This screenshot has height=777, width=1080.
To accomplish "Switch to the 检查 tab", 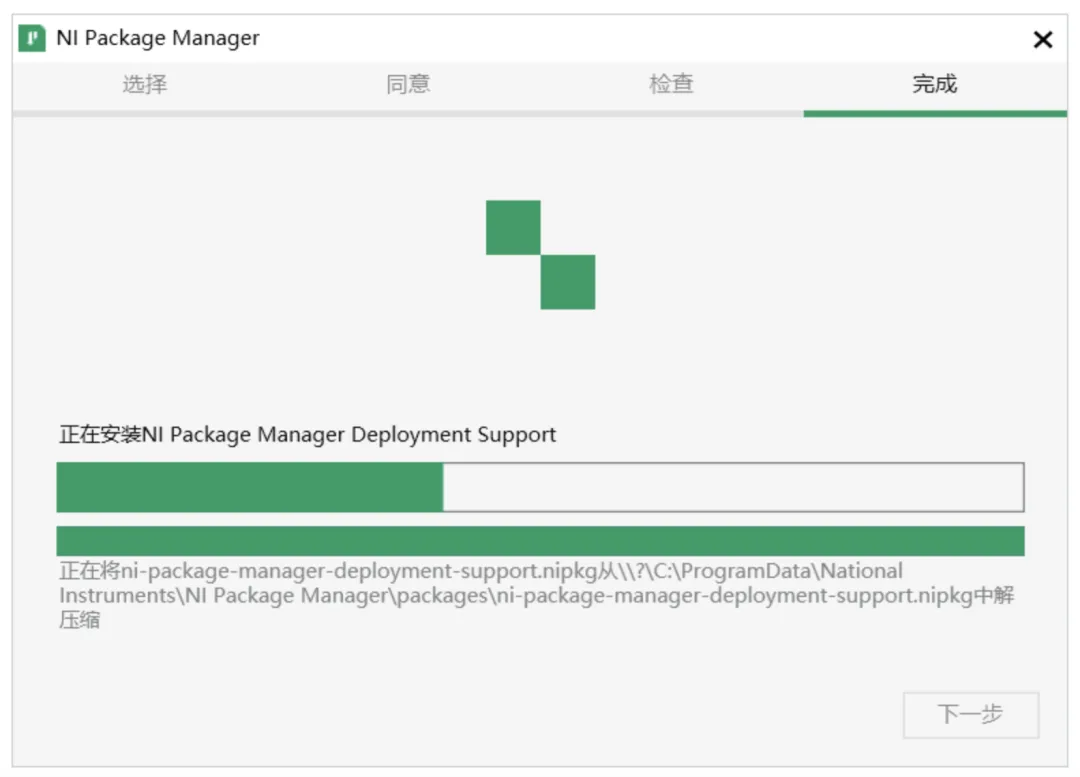I will click(671, 84).
